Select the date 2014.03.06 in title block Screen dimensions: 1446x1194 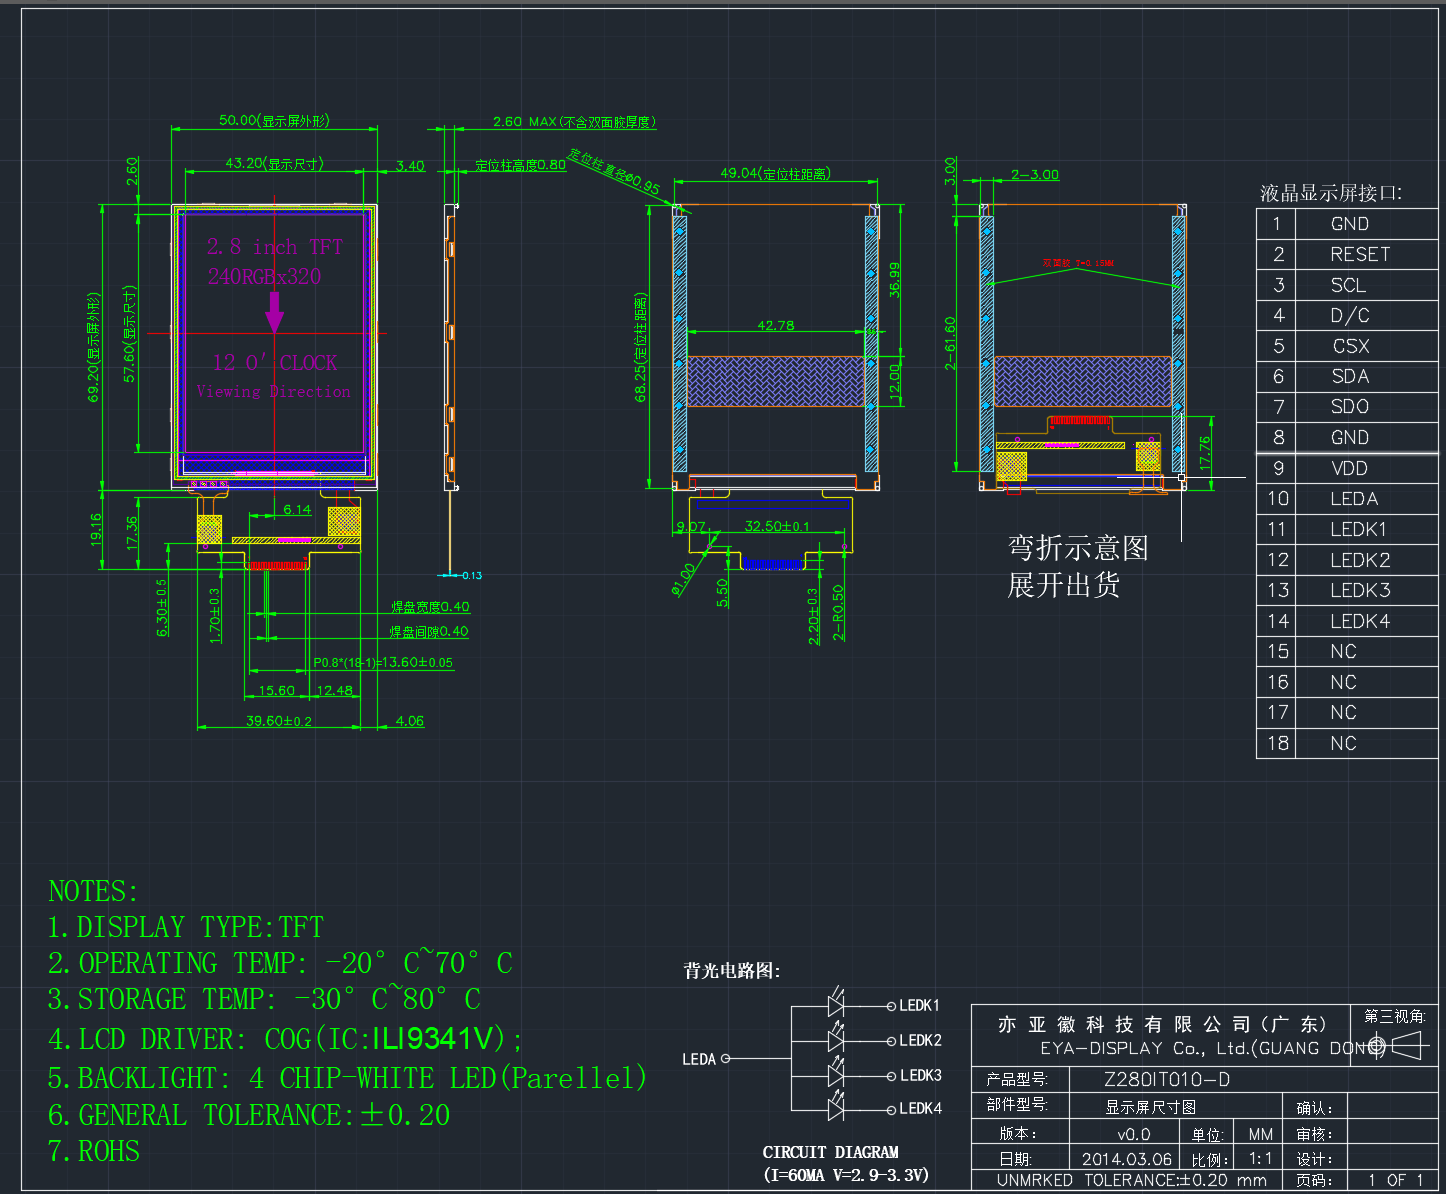click(x=1127, y=1159)
